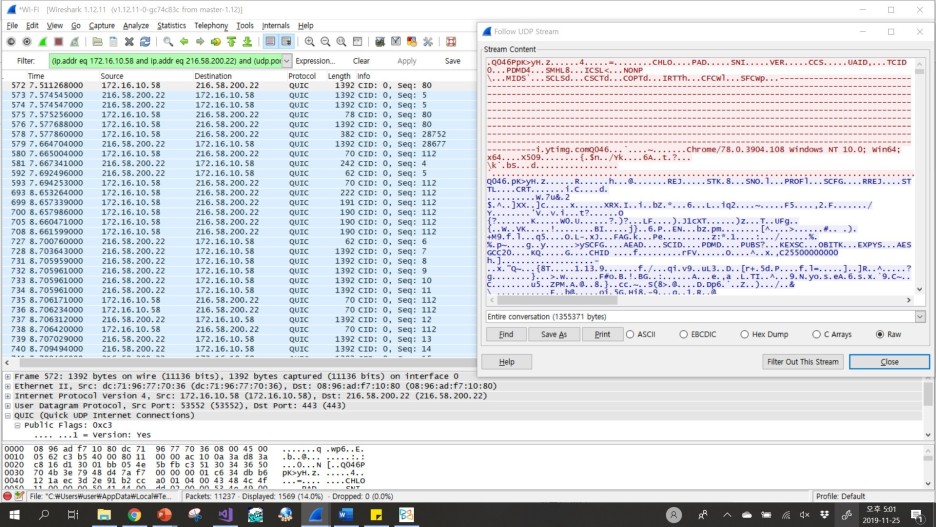Screen dimensions: 936x527
Task: Expand the Internet Protocol Version 4 row
Action: click(x=8, y=396)
